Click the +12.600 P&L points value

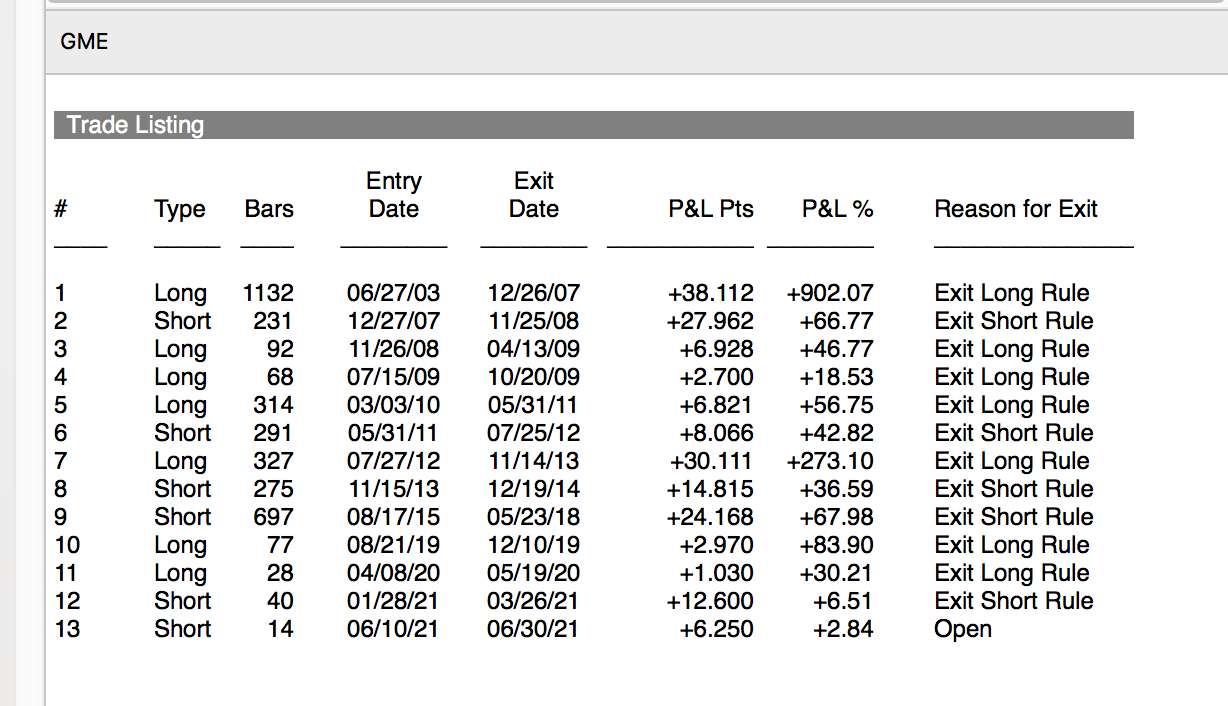tap(710, 601)
